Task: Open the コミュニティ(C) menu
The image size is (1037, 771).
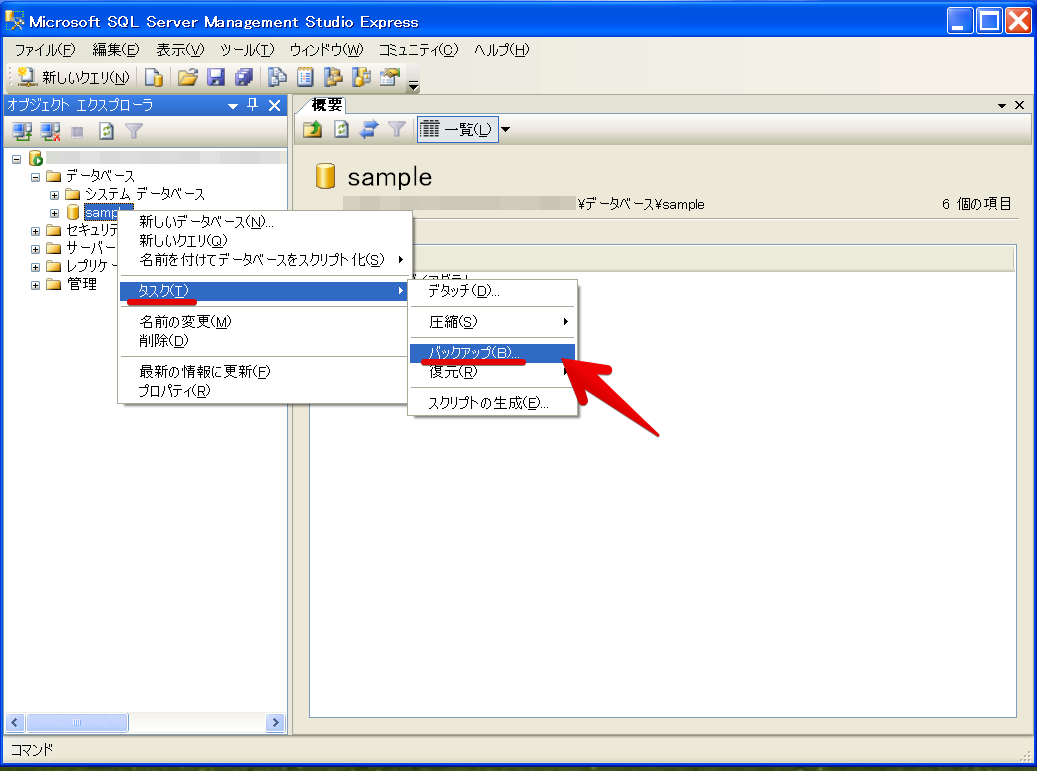Action: coord(418,50)
